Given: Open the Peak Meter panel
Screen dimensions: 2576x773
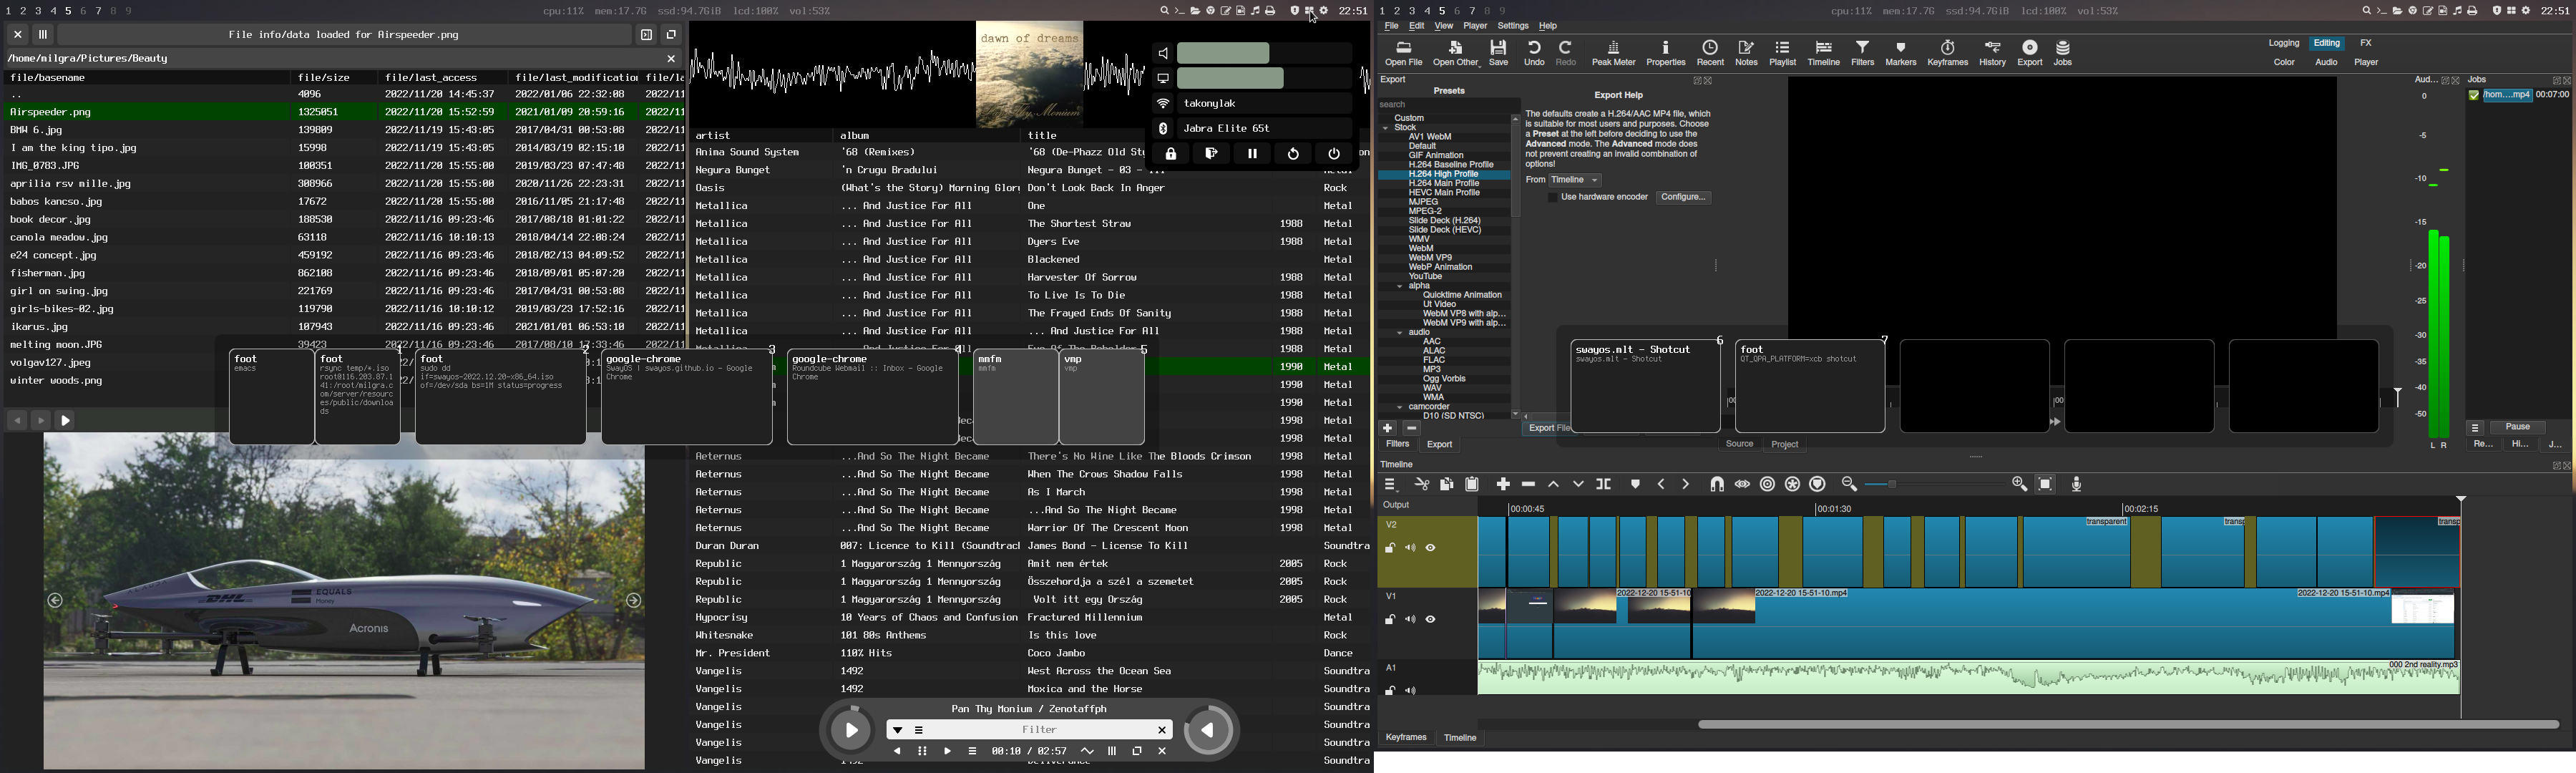Looking at the screenshot, I should (x=1613, y=53).
